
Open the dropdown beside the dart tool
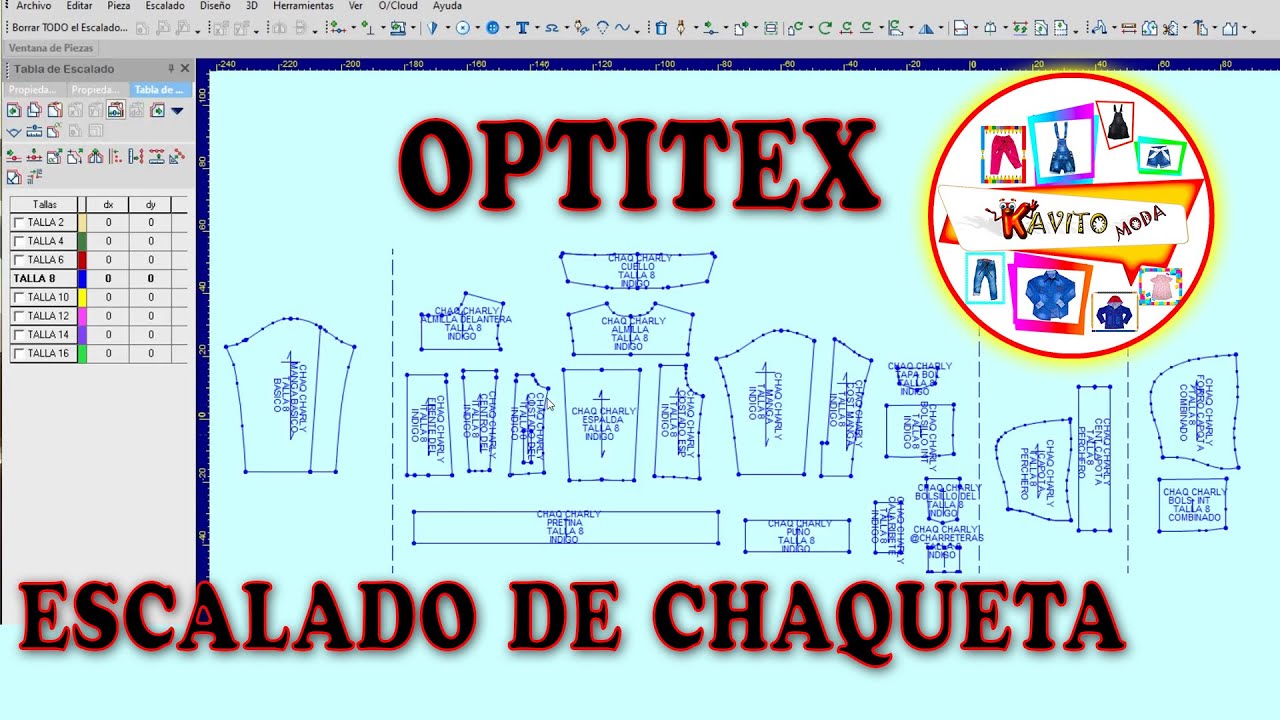point(447,28)
